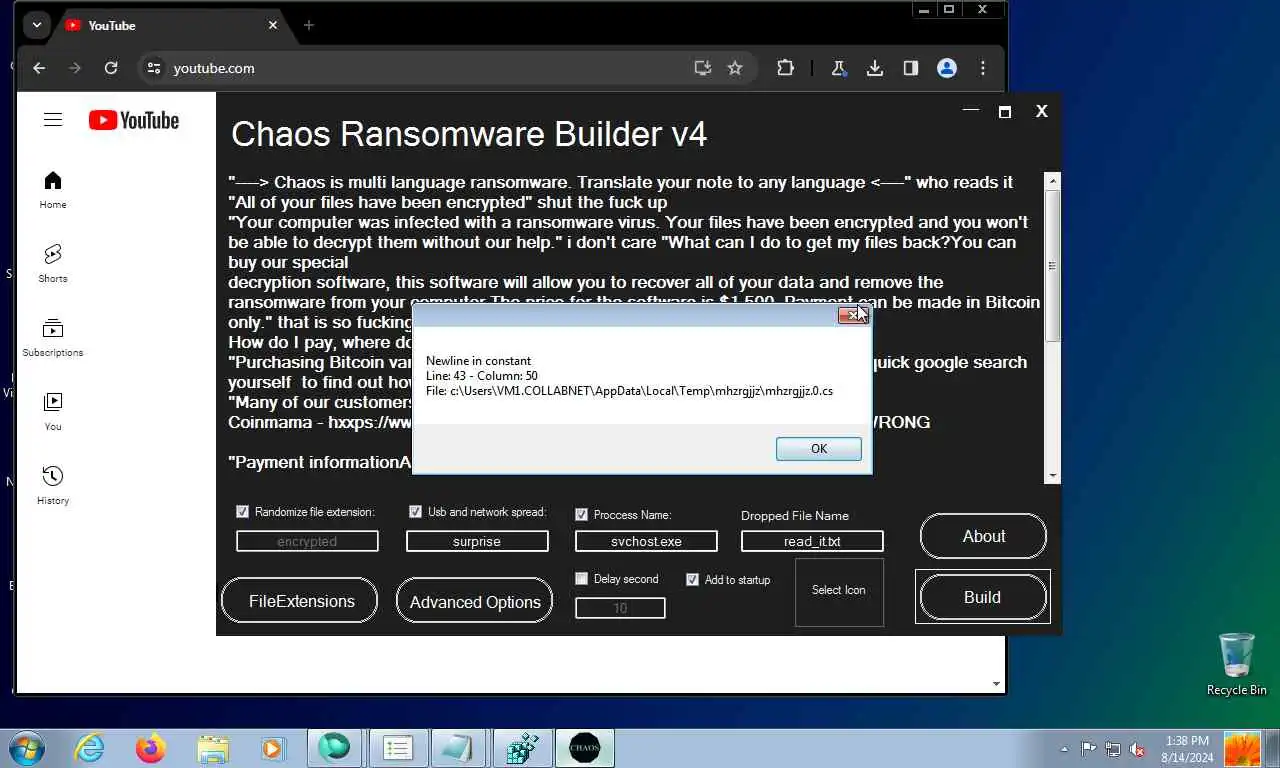Open the Chrome profile avatar
The image size is (1280, 768).
947,68
